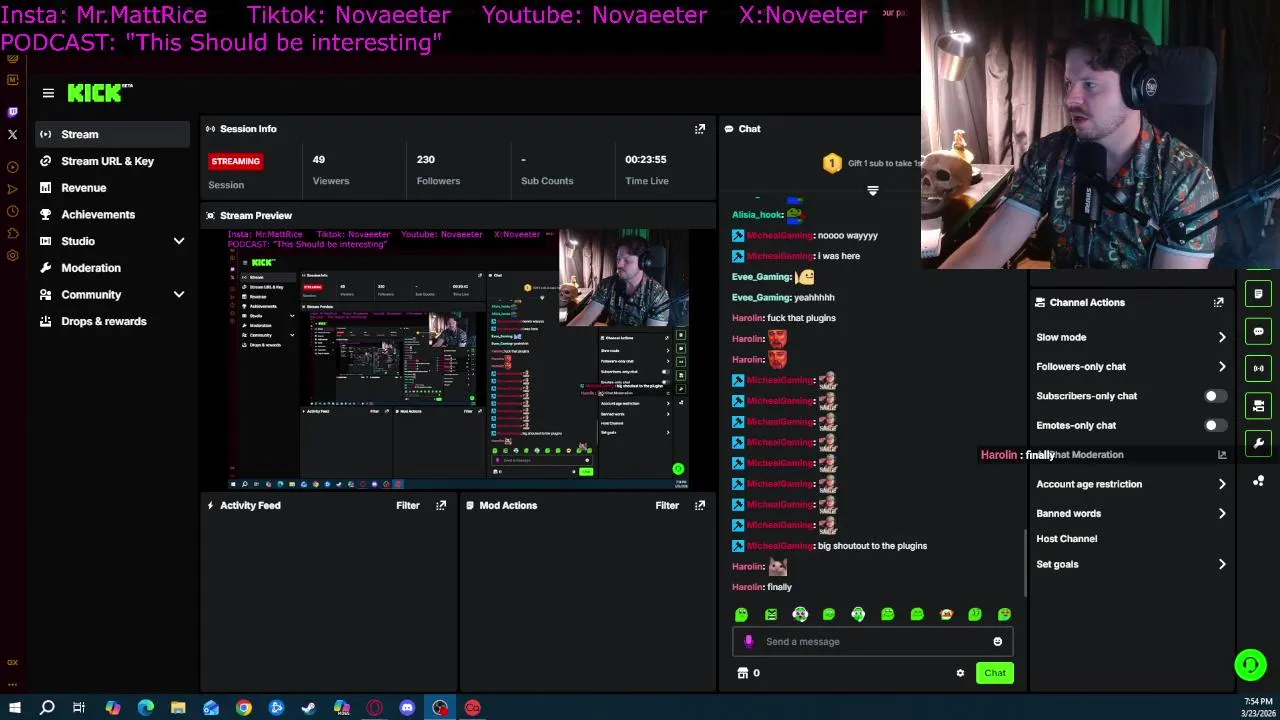Click the Windows Start button
The image size is (1280, 720).
point(14,708)
